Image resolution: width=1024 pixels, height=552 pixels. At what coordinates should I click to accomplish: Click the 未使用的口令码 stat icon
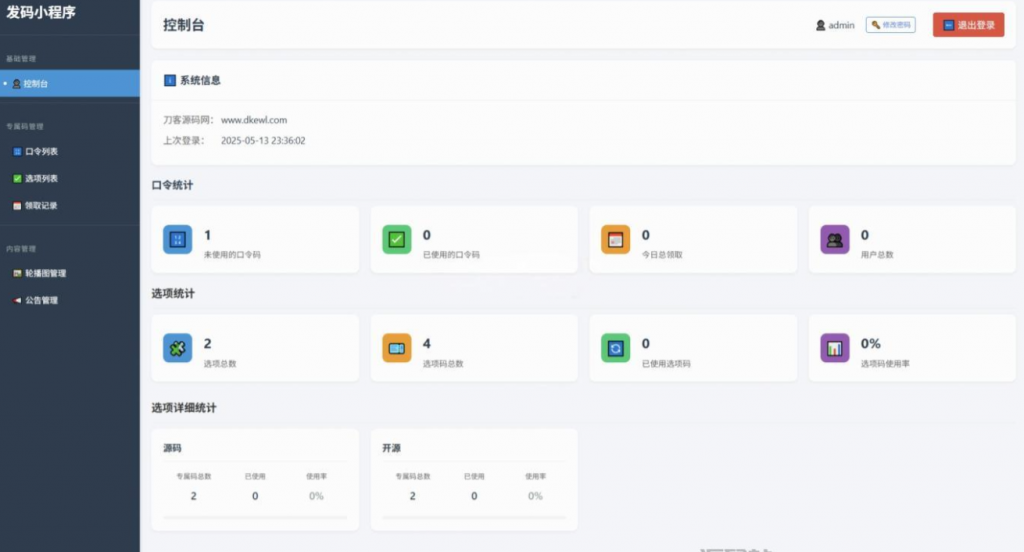pos(177,240)
